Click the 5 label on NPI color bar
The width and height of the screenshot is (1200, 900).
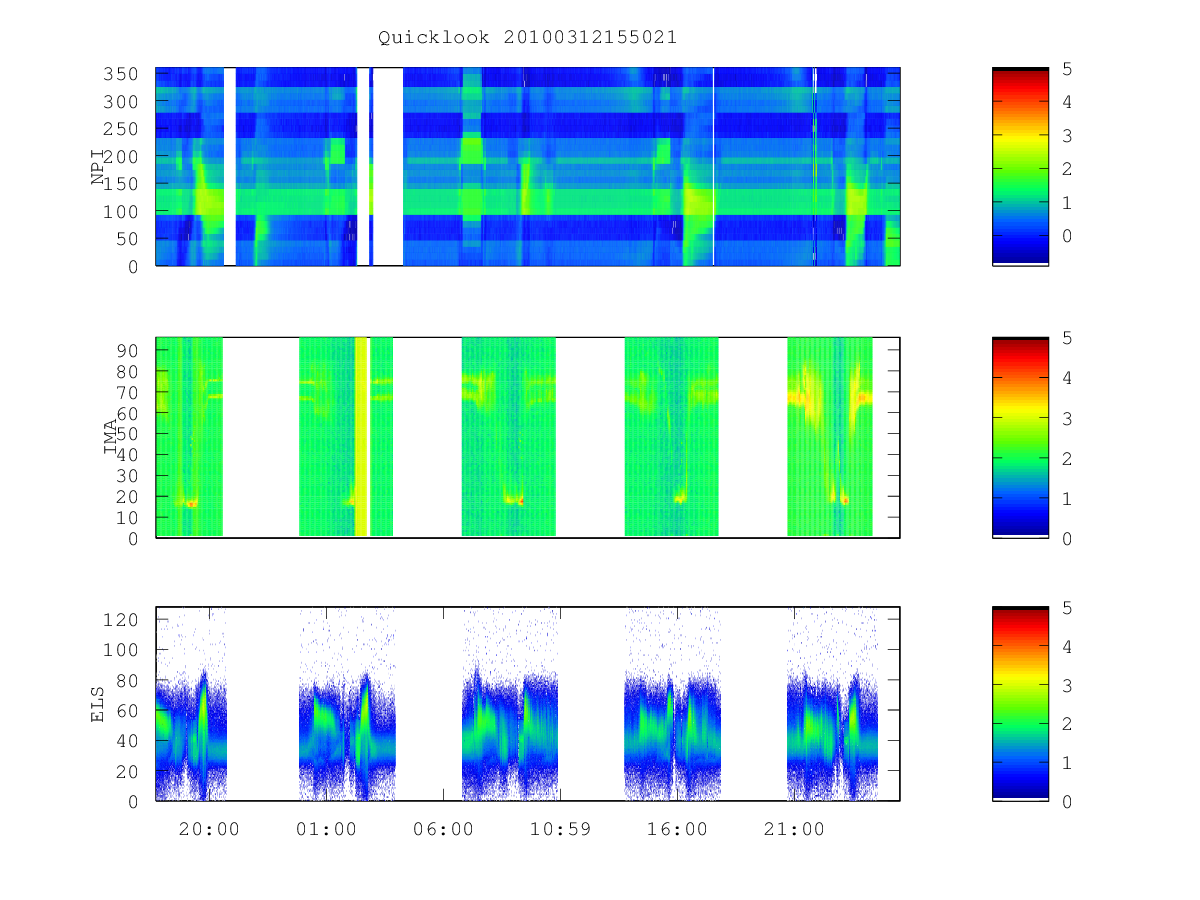click(1067, 69)
